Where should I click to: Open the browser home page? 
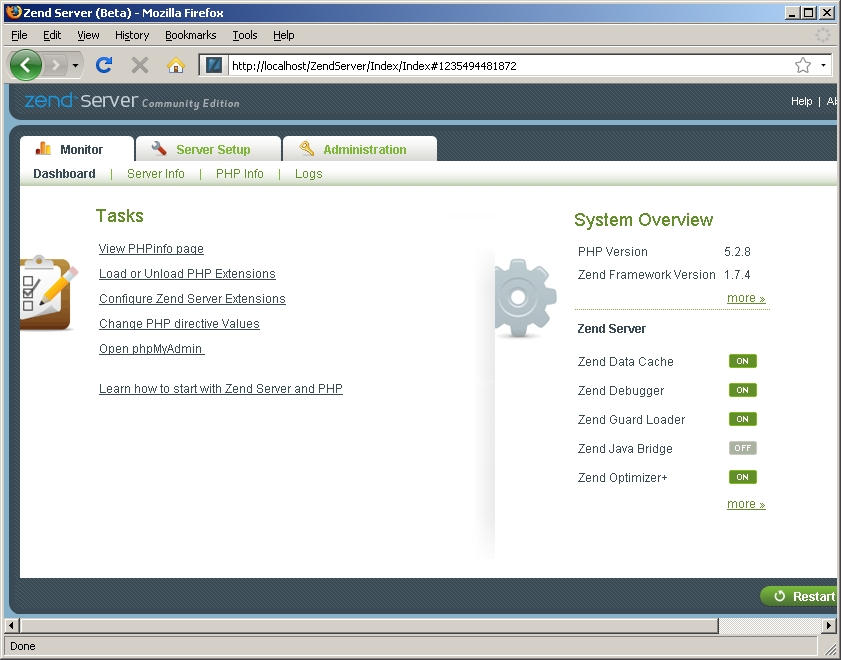[178, 65]
